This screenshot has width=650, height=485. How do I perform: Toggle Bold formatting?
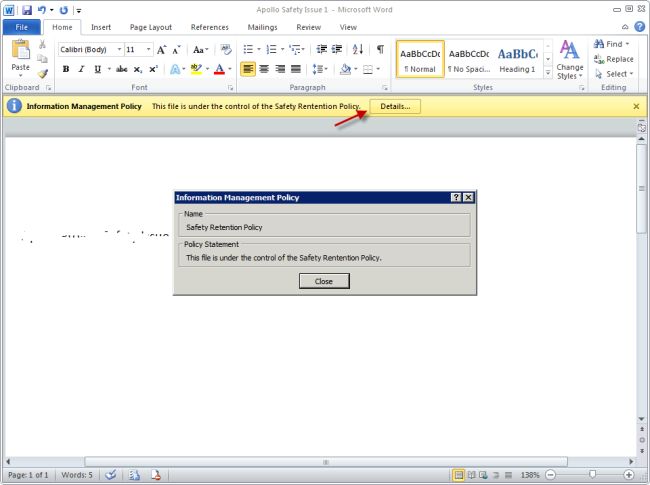coord(66,69)
